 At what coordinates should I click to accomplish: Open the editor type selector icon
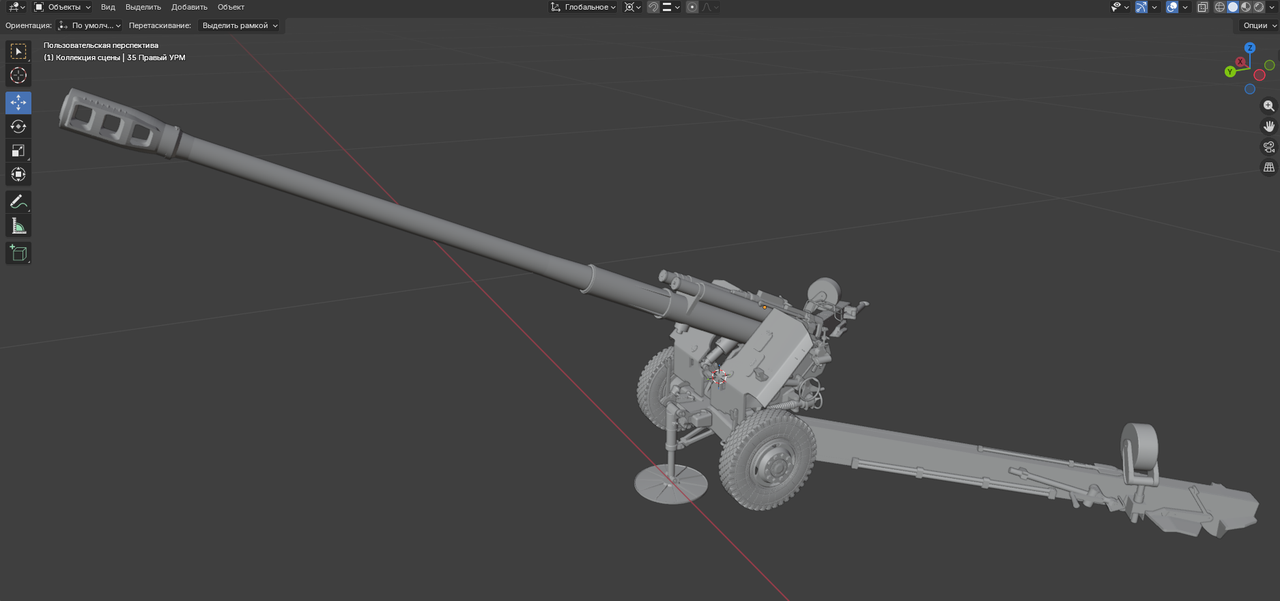click(16, 7)
